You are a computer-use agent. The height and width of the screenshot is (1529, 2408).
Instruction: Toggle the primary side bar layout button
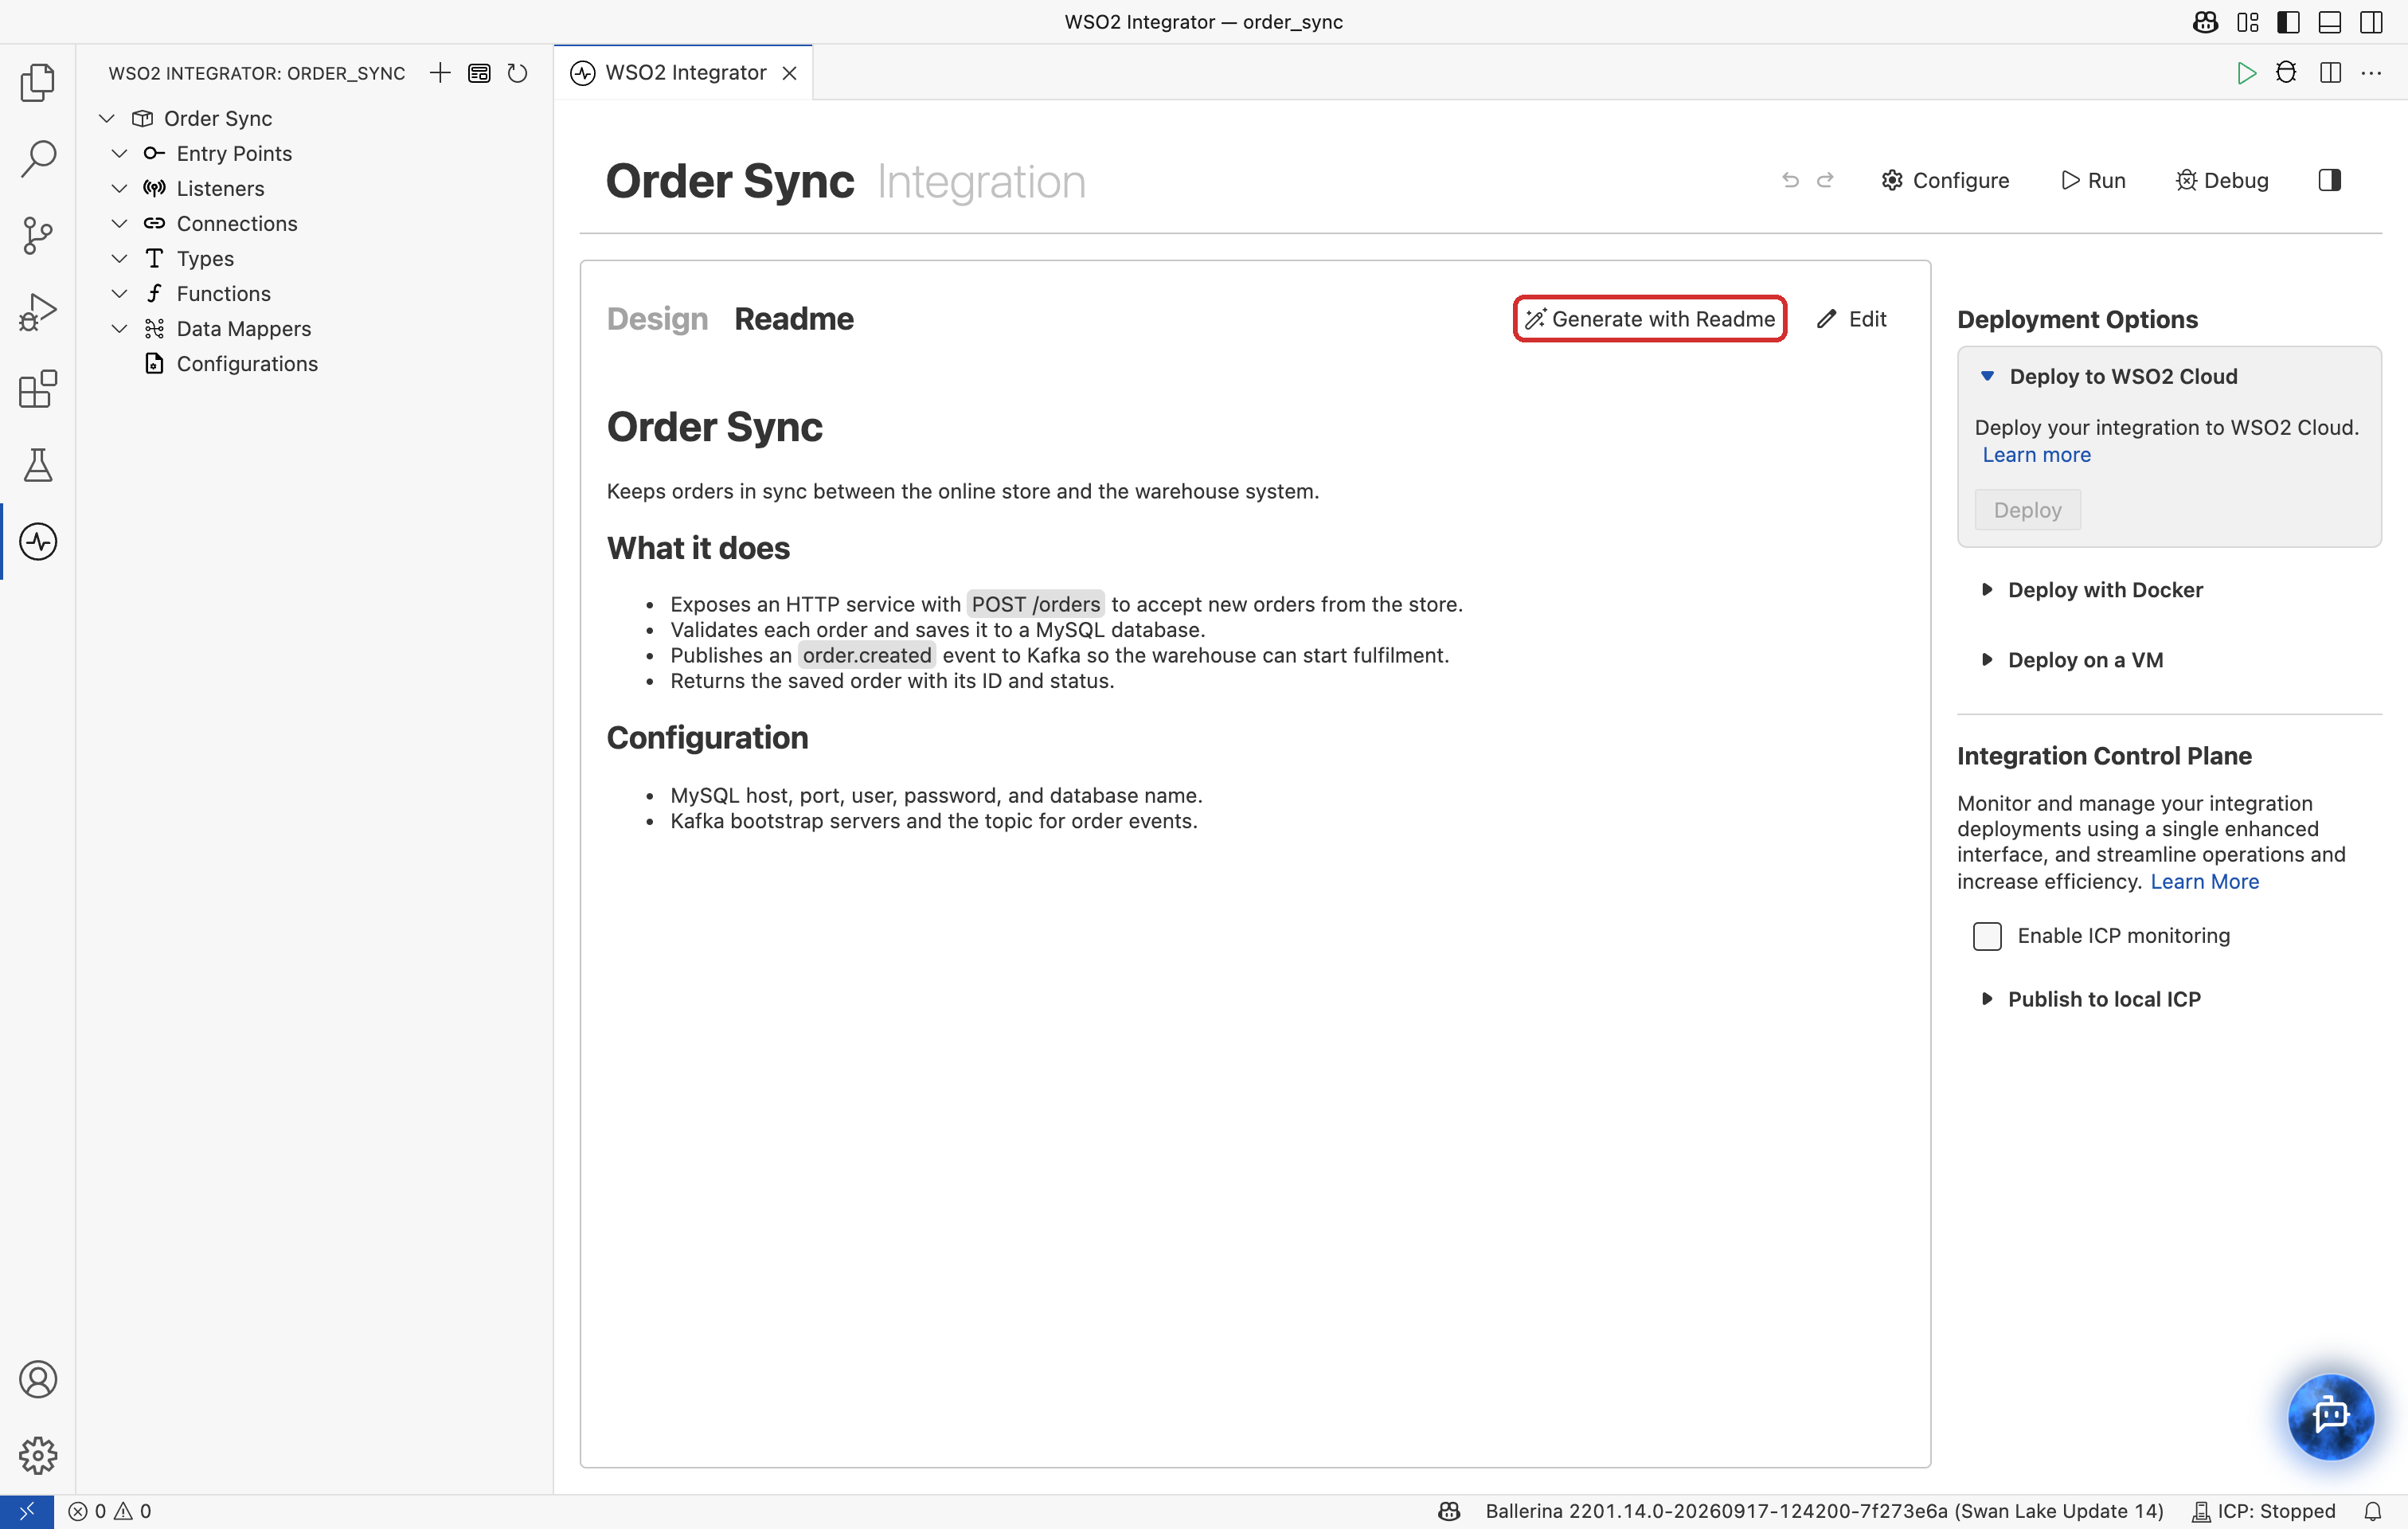2288,22
